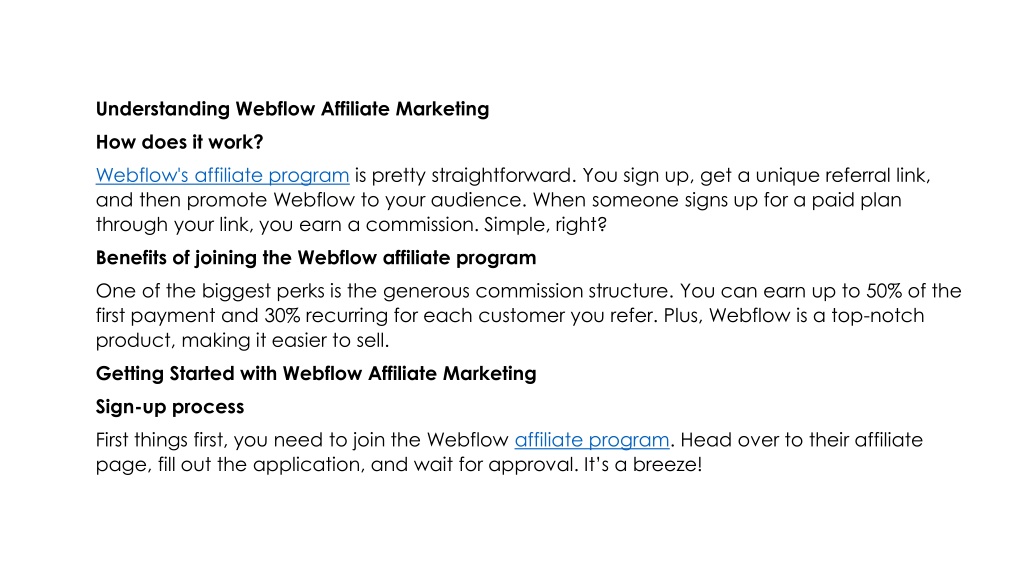Click the phrase "generous commission structure"
Viewport: 1024px width, 576px height.
(526, 291)
